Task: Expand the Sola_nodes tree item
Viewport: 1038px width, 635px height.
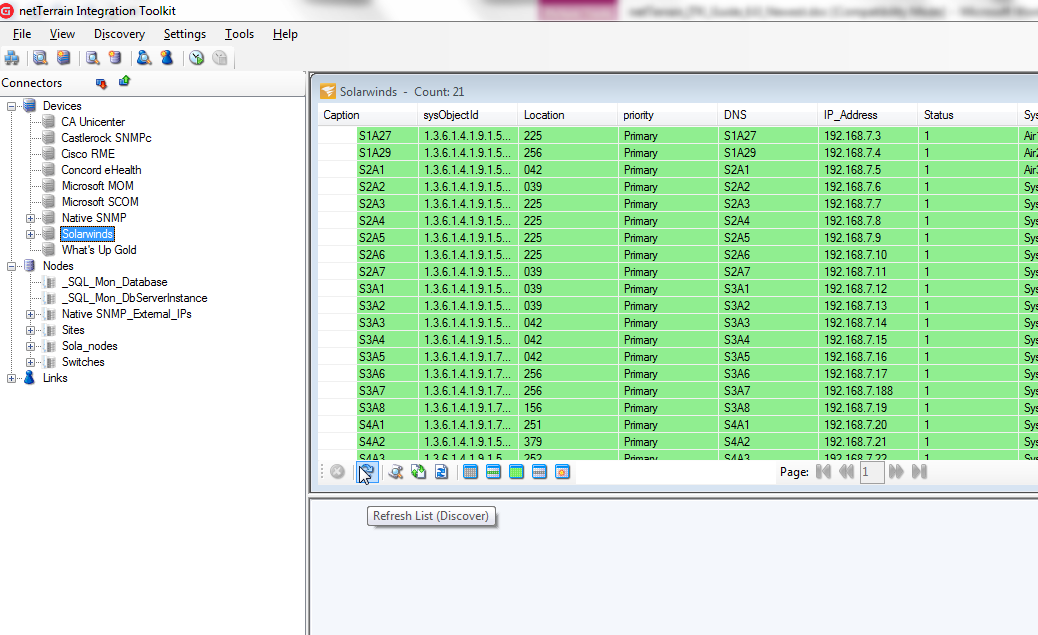Action: coord(31,346)
